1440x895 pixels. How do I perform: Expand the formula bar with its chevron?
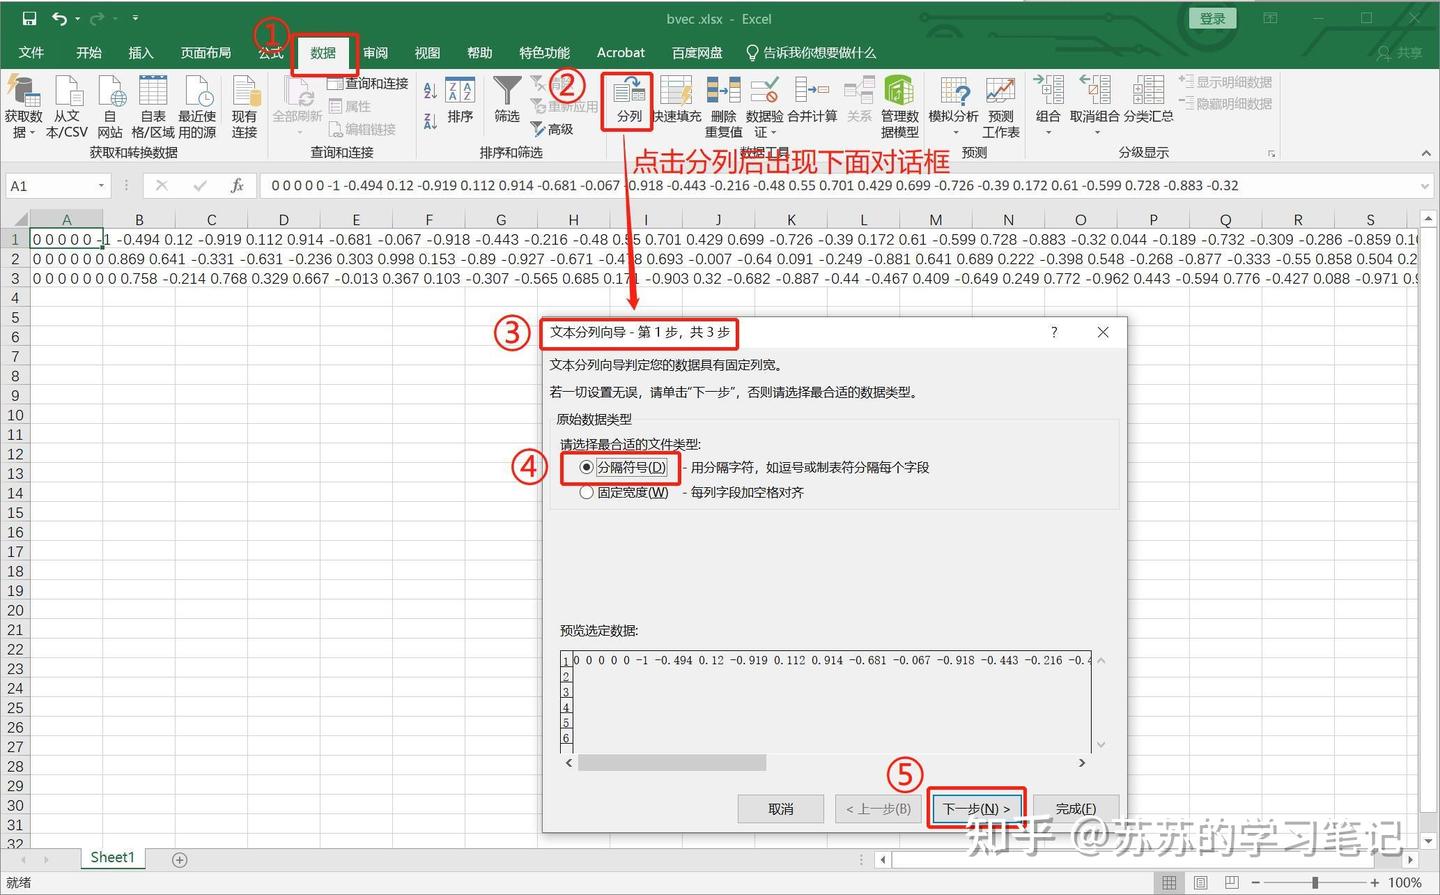pyautogui.click(x=1425, y=185)
